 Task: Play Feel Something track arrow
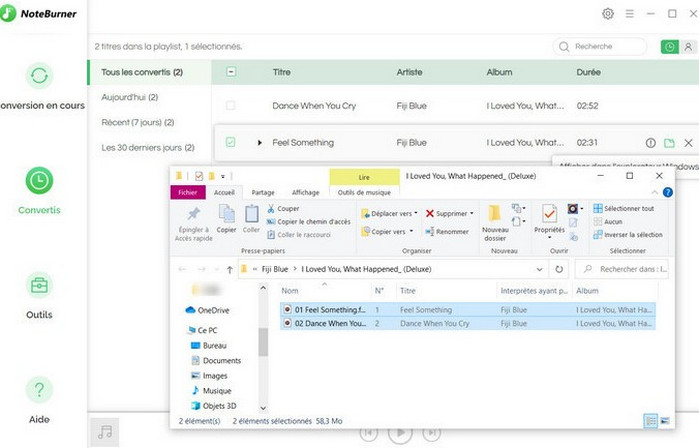coord(259,143)
